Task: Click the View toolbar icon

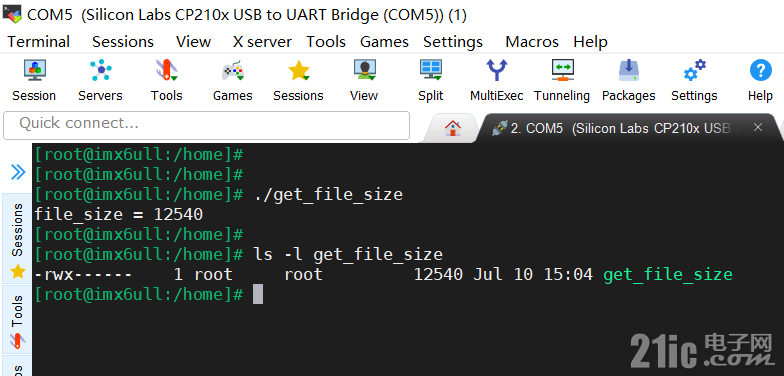Action: (x=364, y=70)
